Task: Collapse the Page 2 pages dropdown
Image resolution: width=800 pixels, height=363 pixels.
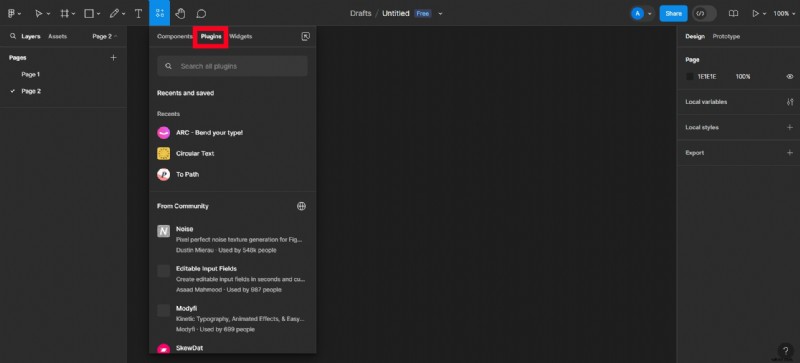Action: pos(105,36)
